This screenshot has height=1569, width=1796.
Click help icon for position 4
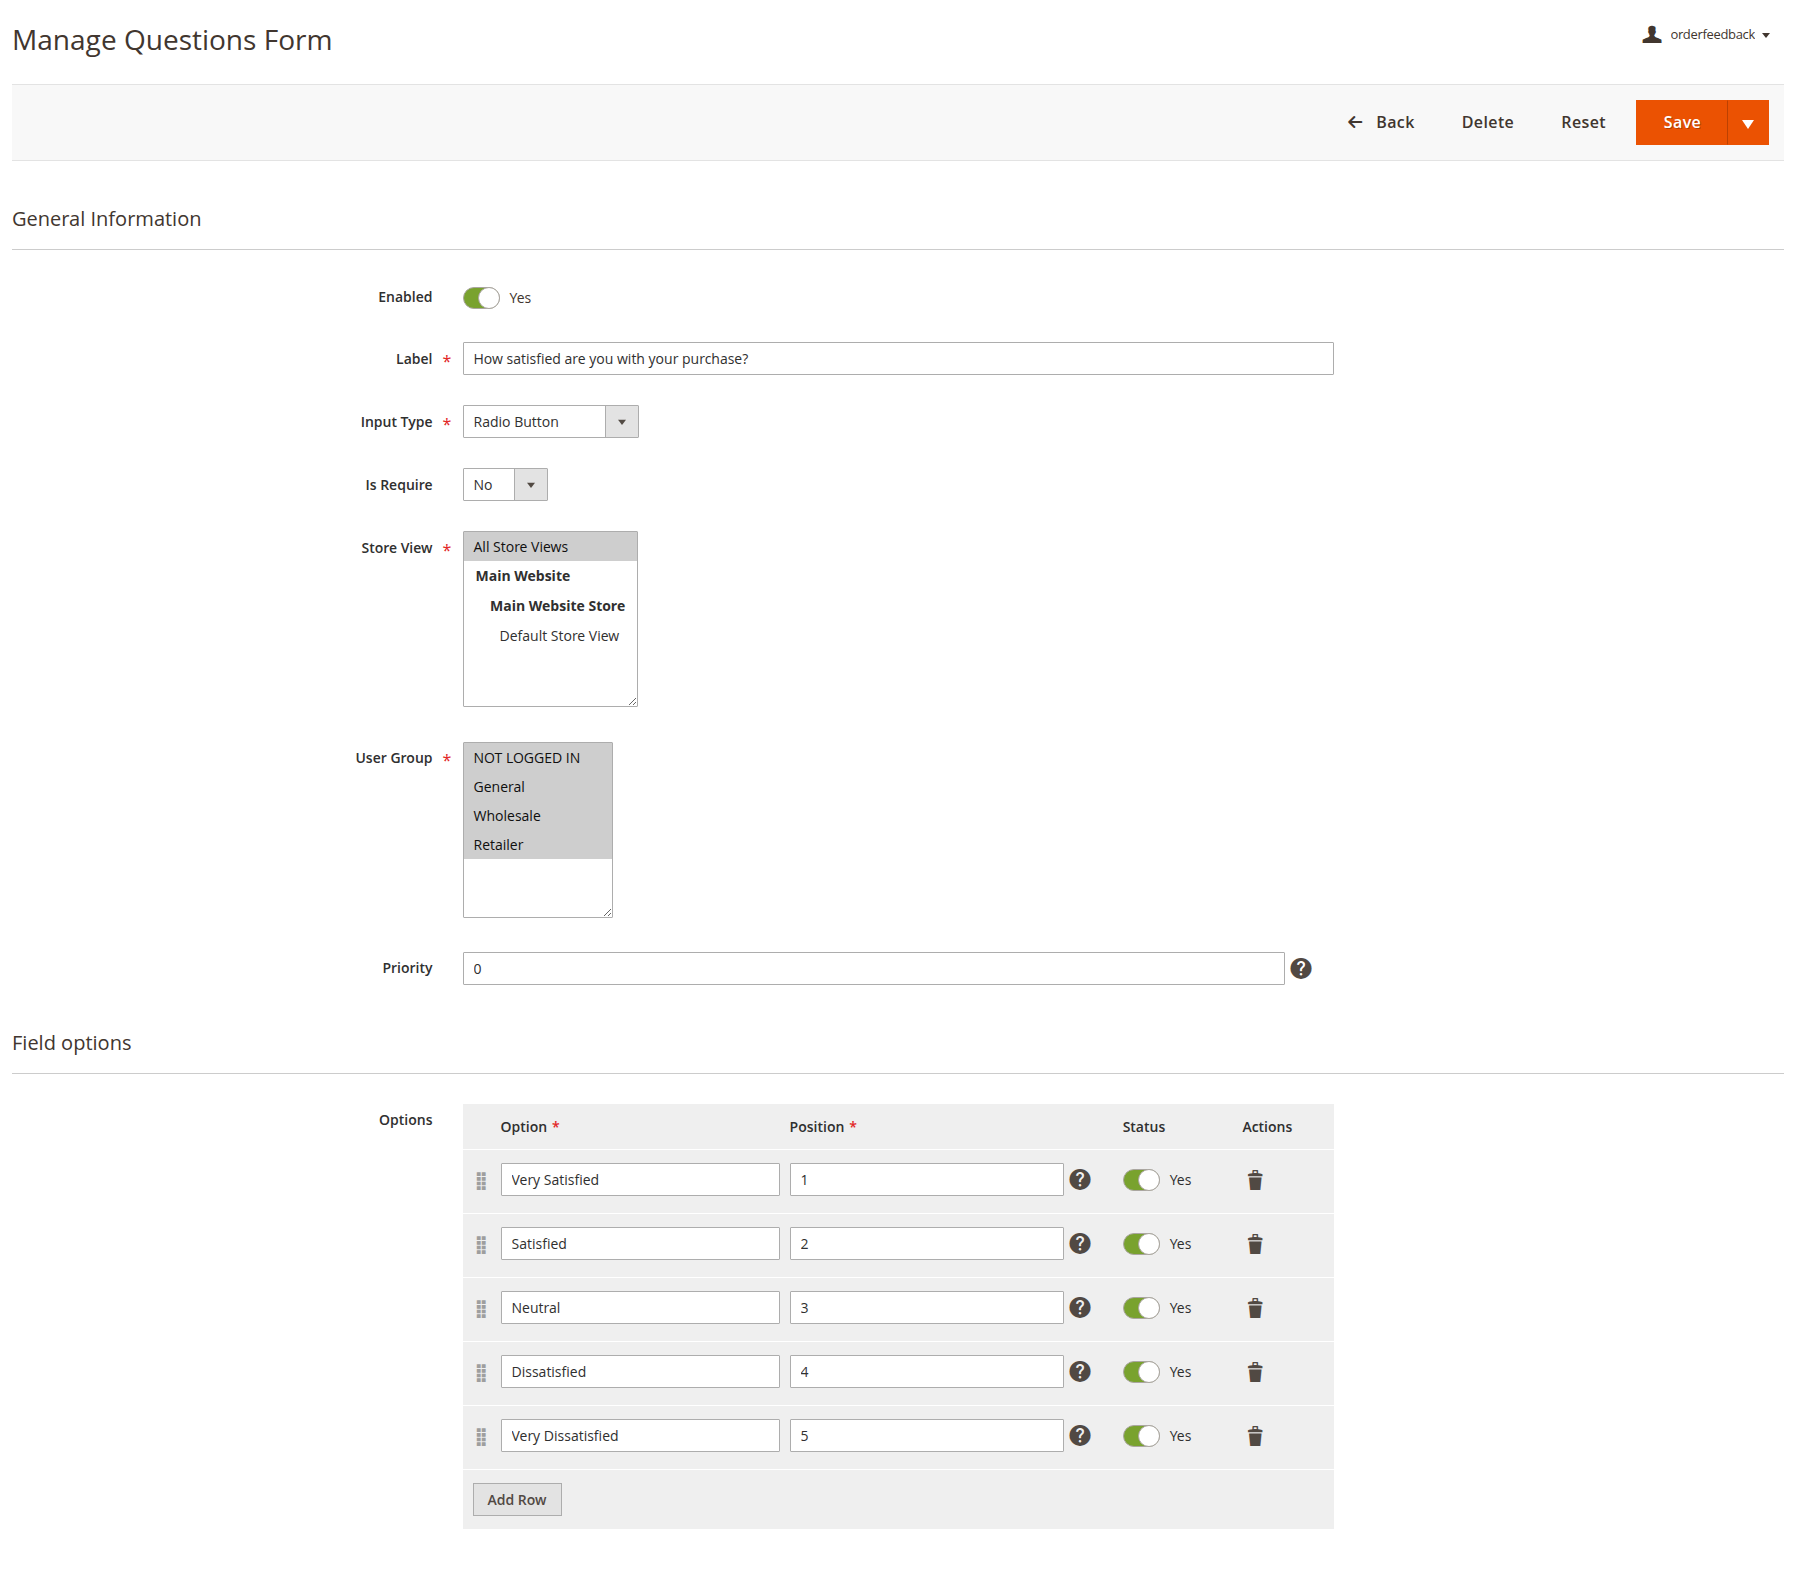(1080, 1371)
